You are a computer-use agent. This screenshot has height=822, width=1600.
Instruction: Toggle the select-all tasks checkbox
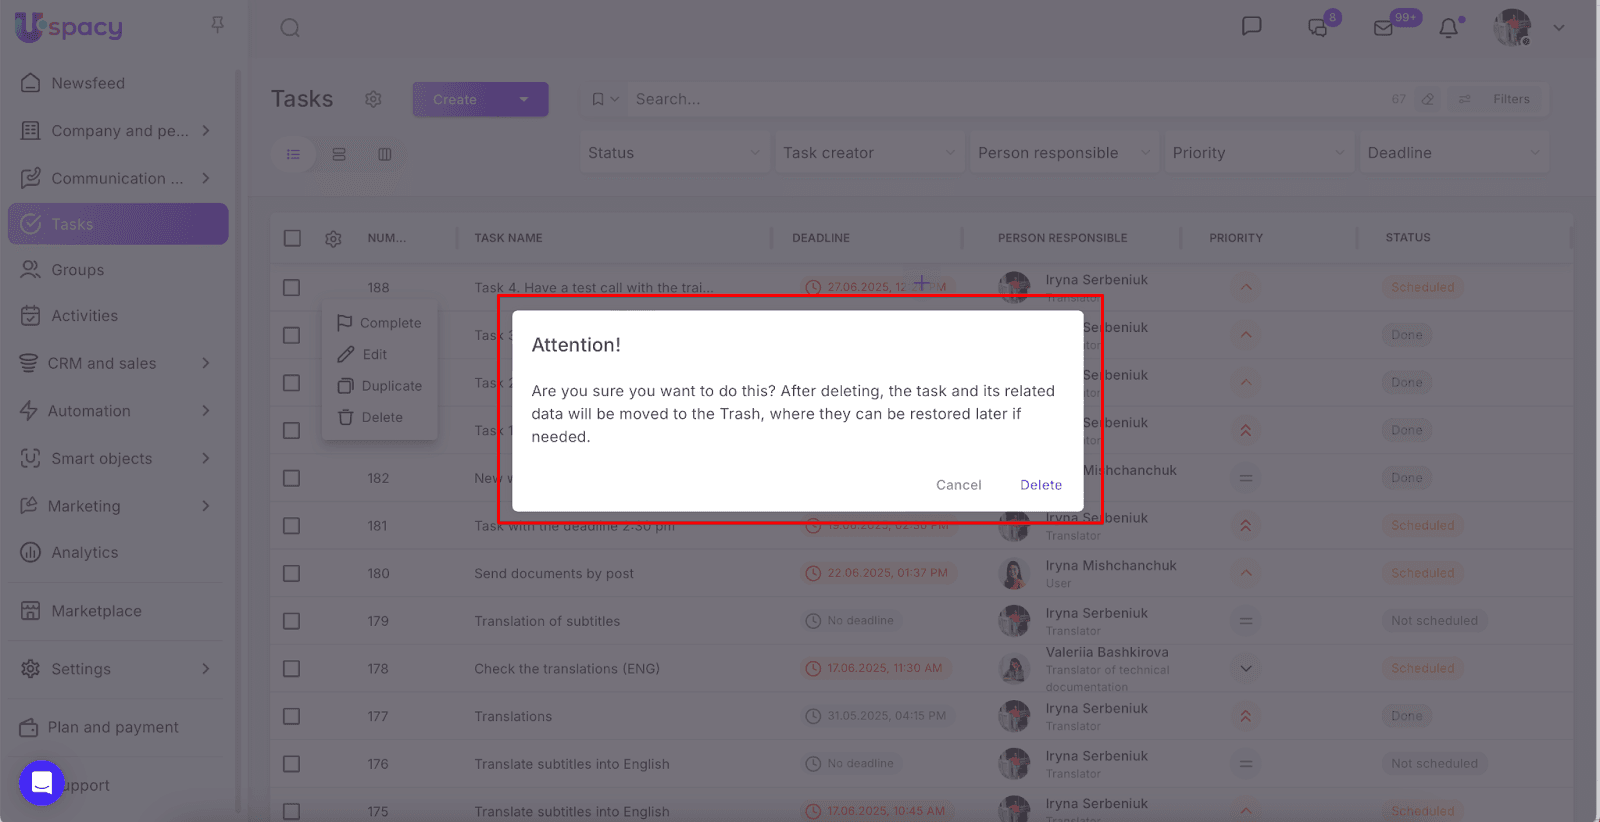pyautogui.click(x=292, y=238)
